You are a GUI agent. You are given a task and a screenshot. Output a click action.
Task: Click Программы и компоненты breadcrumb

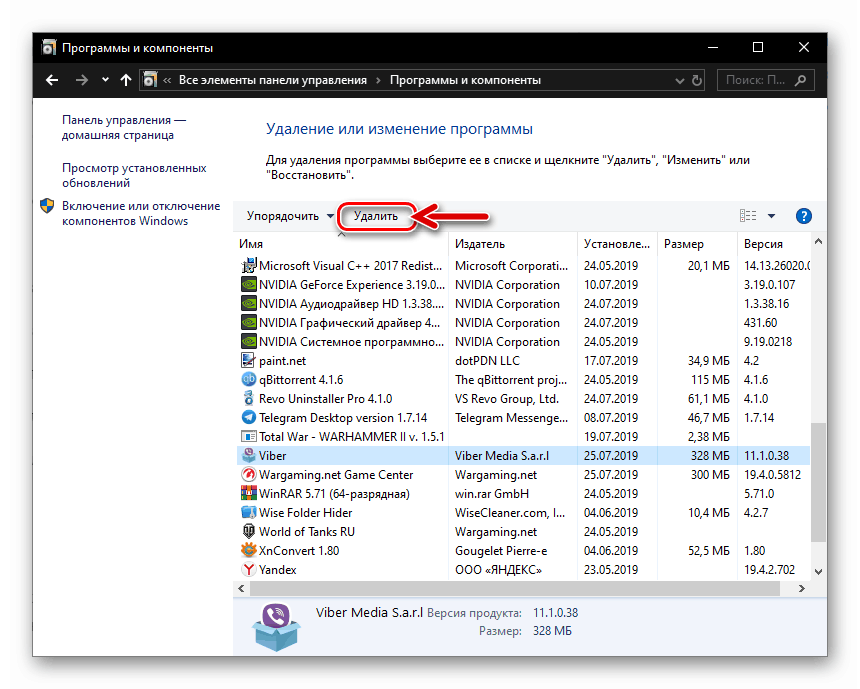click(465, 80)
